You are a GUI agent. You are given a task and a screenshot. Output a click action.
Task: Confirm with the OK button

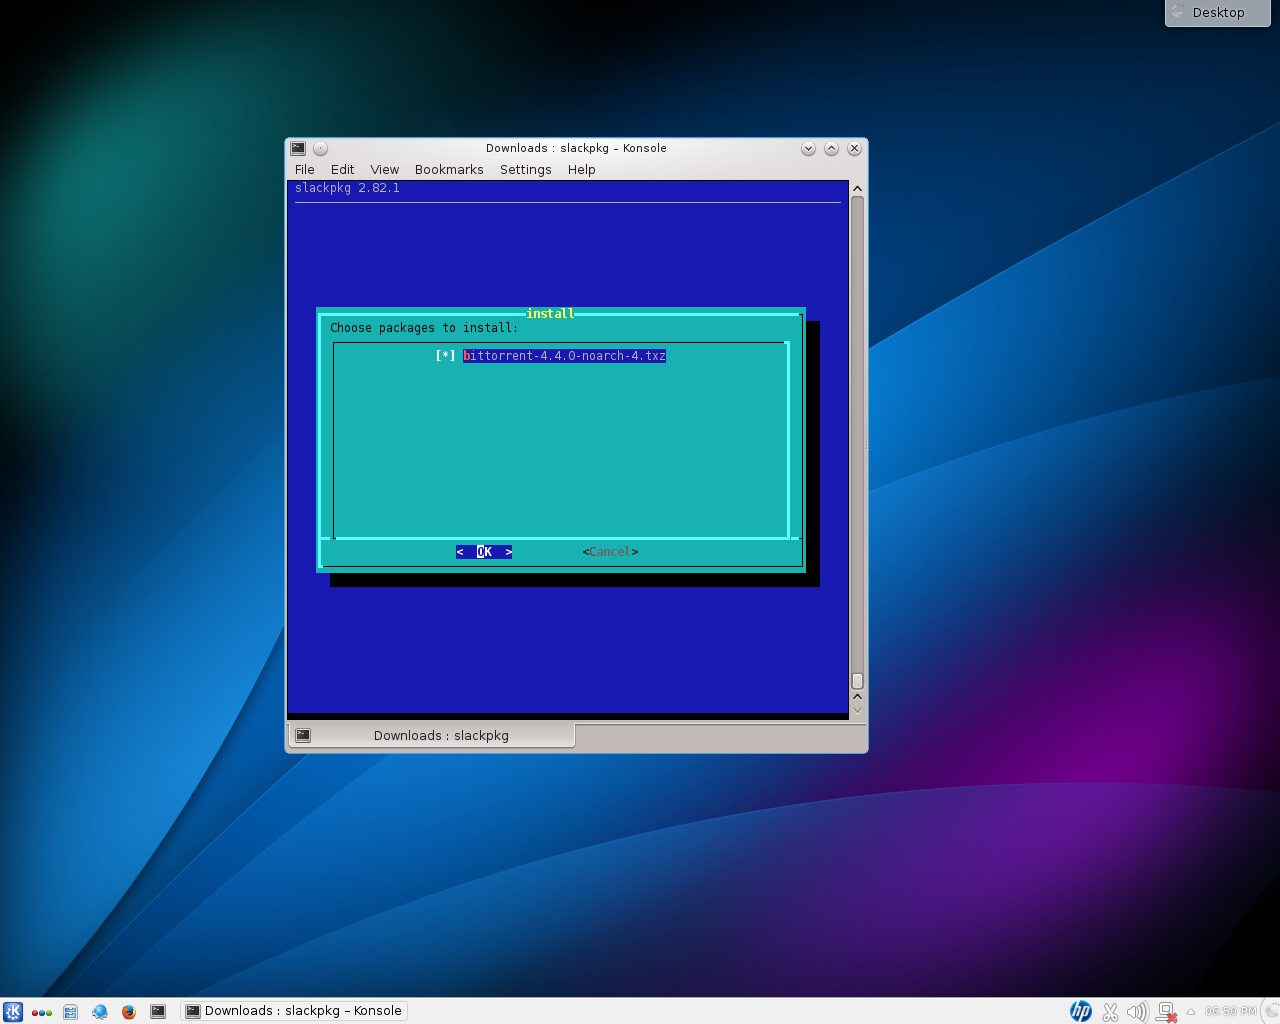pos(484,552)
